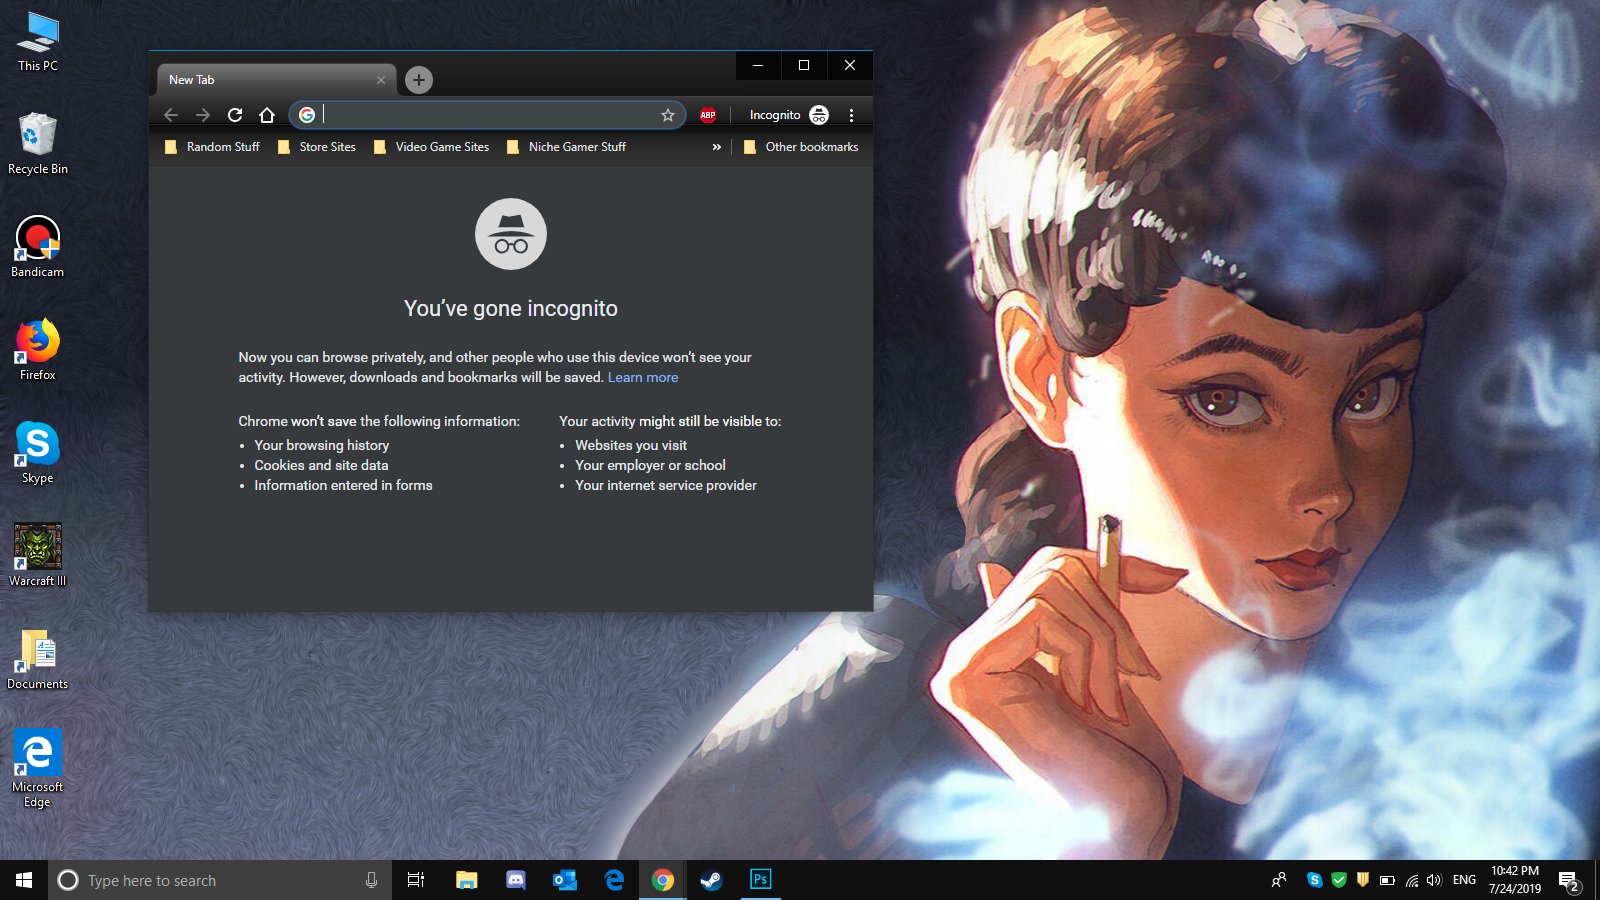Click the Type here to search box

(220, 880)
